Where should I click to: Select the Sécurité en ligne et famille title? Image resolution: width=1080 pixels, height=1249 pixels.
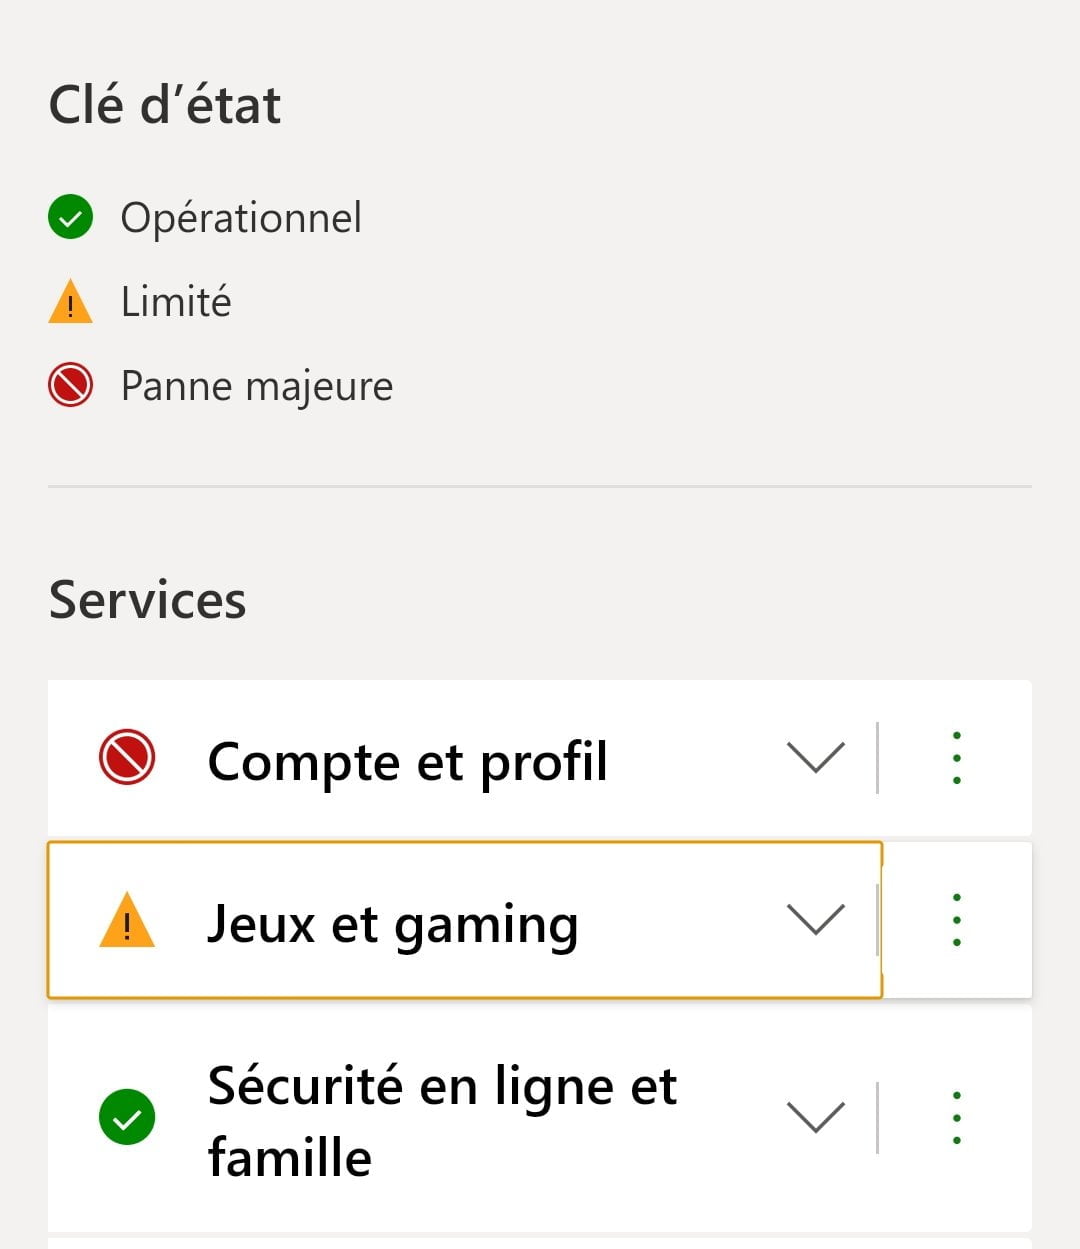click(x=442, y=1121)
